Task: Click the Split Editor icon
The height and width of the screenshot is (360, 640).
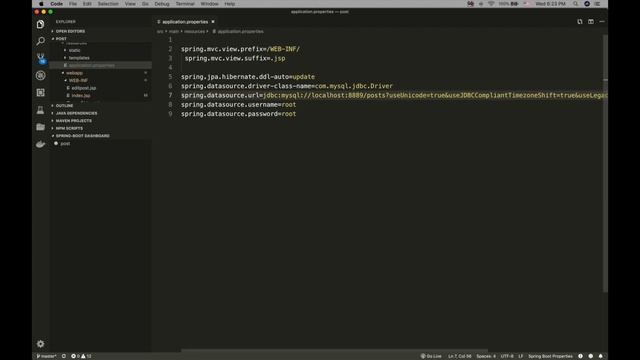Action: coord(591,22)
